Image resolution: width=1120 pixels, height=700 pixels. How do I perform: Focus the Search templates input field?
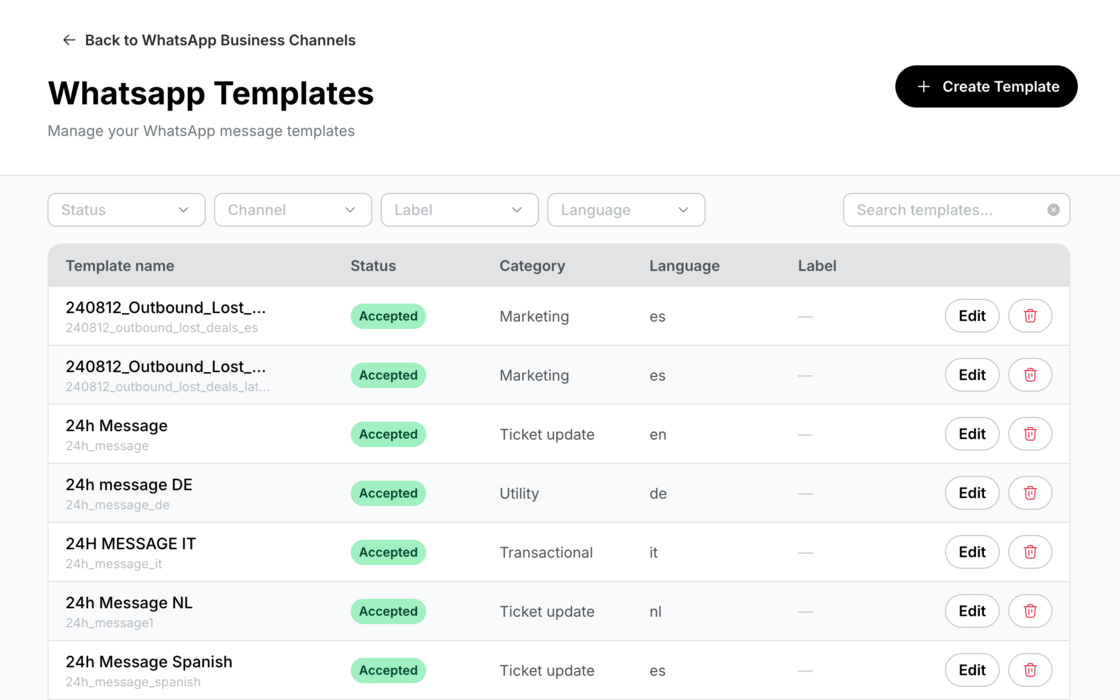(956, 210)
